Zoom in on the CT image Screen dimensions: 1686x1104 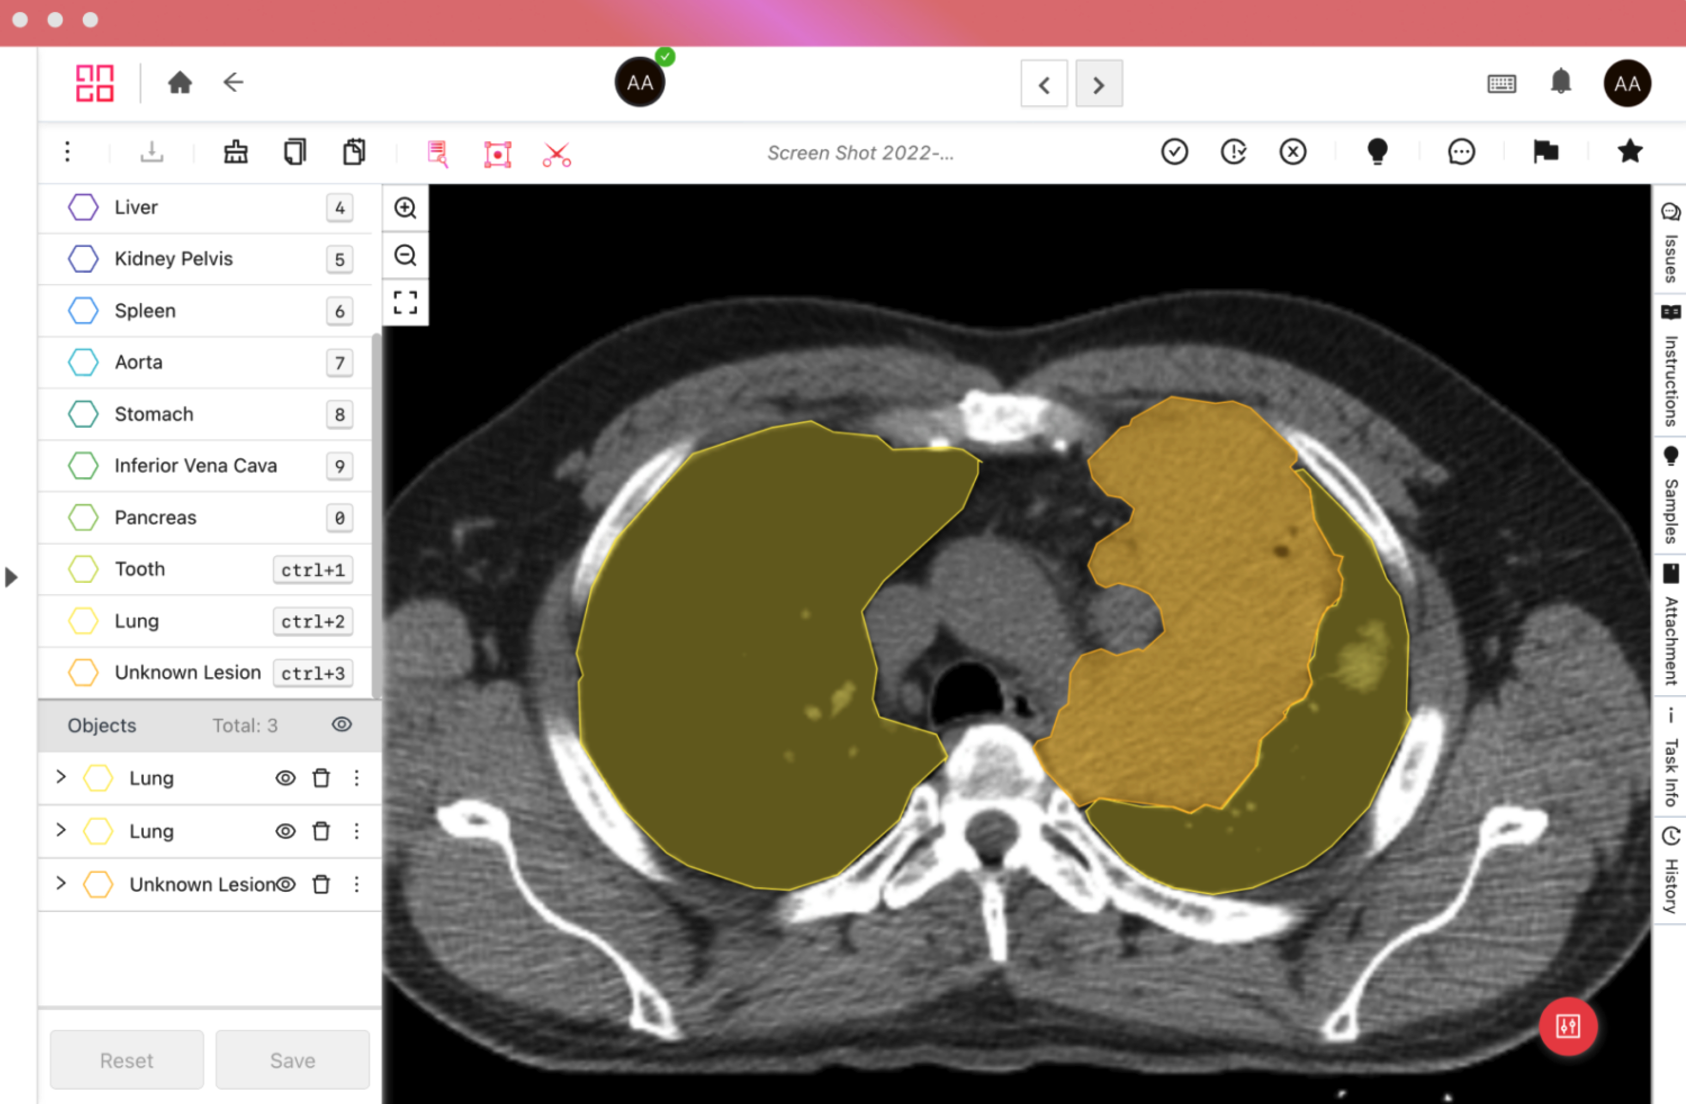pos(405,207)
